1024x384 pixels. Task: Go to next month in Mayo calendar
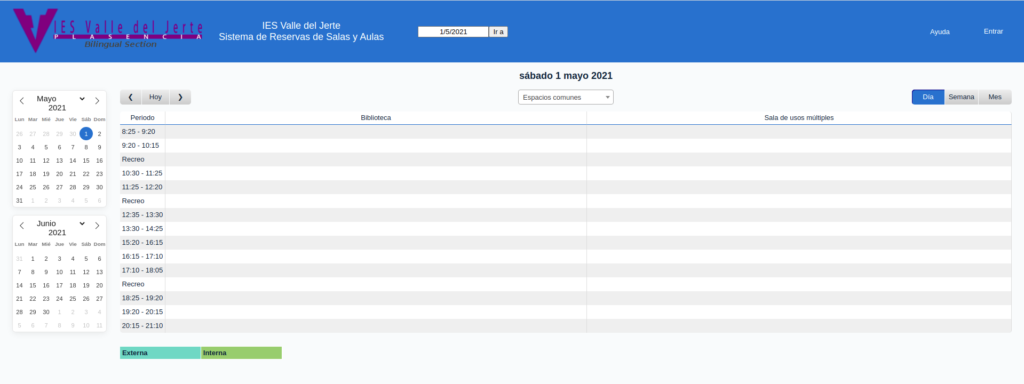97,101
